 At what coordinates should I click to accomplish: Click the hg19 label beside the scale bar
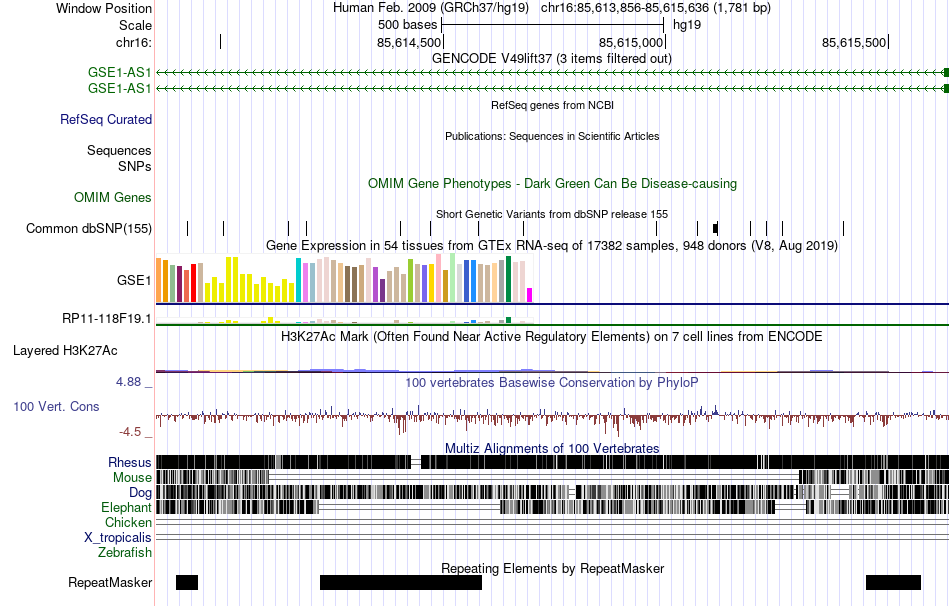point(687,25)
